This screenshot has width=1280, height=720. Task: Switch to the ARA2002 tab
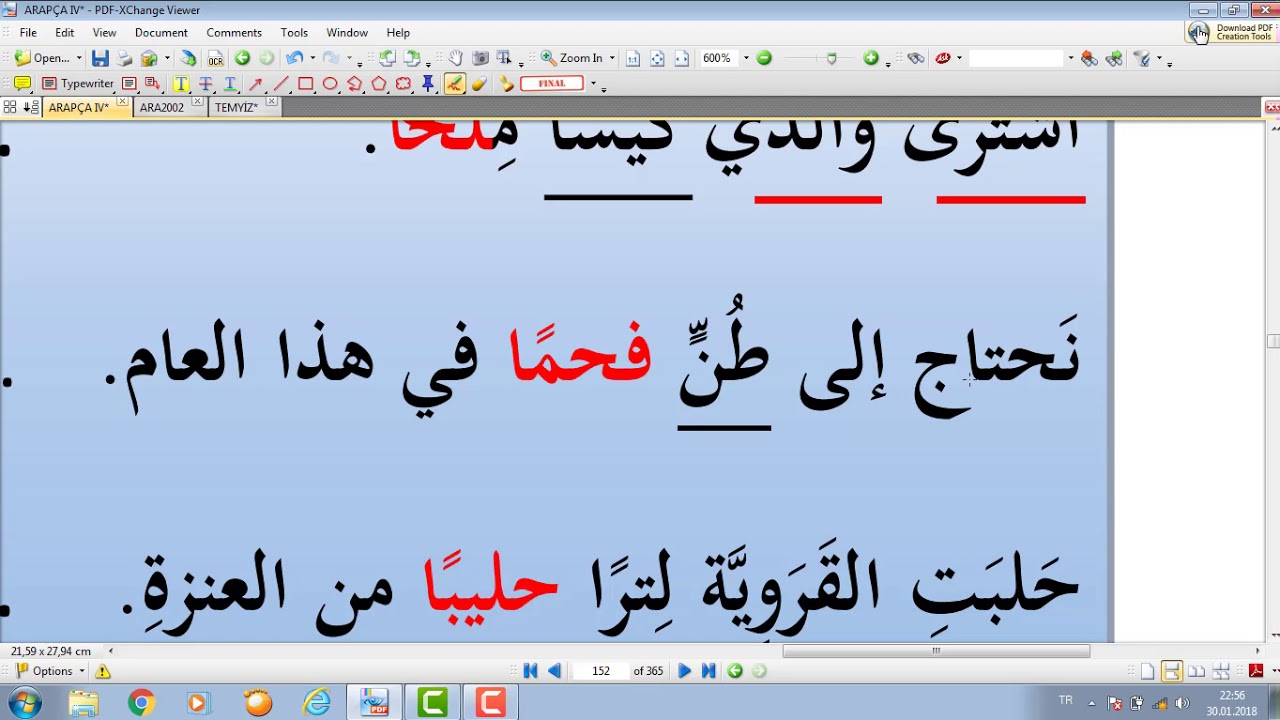[162, 107]
